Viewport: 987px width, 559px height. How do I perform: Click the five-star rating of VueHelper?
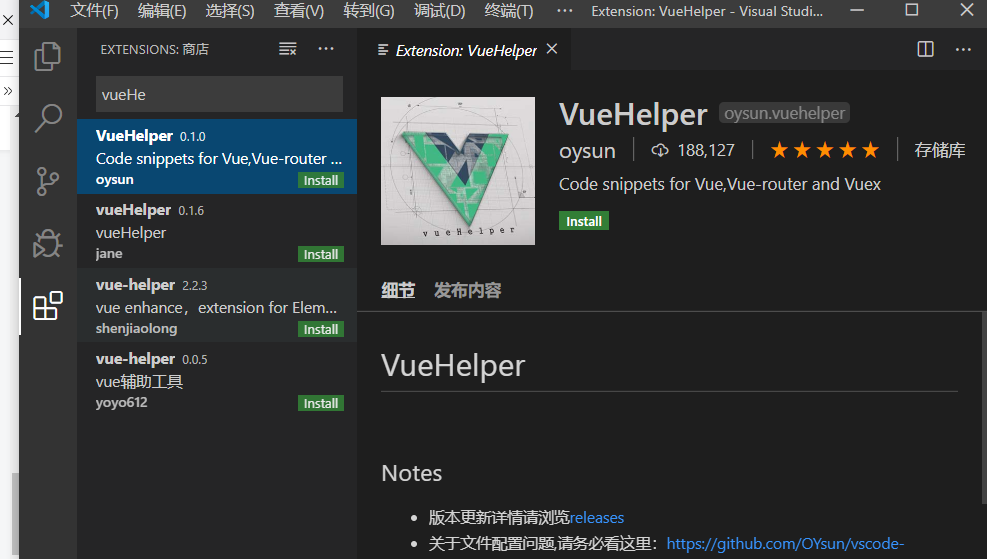click(825, 150)
